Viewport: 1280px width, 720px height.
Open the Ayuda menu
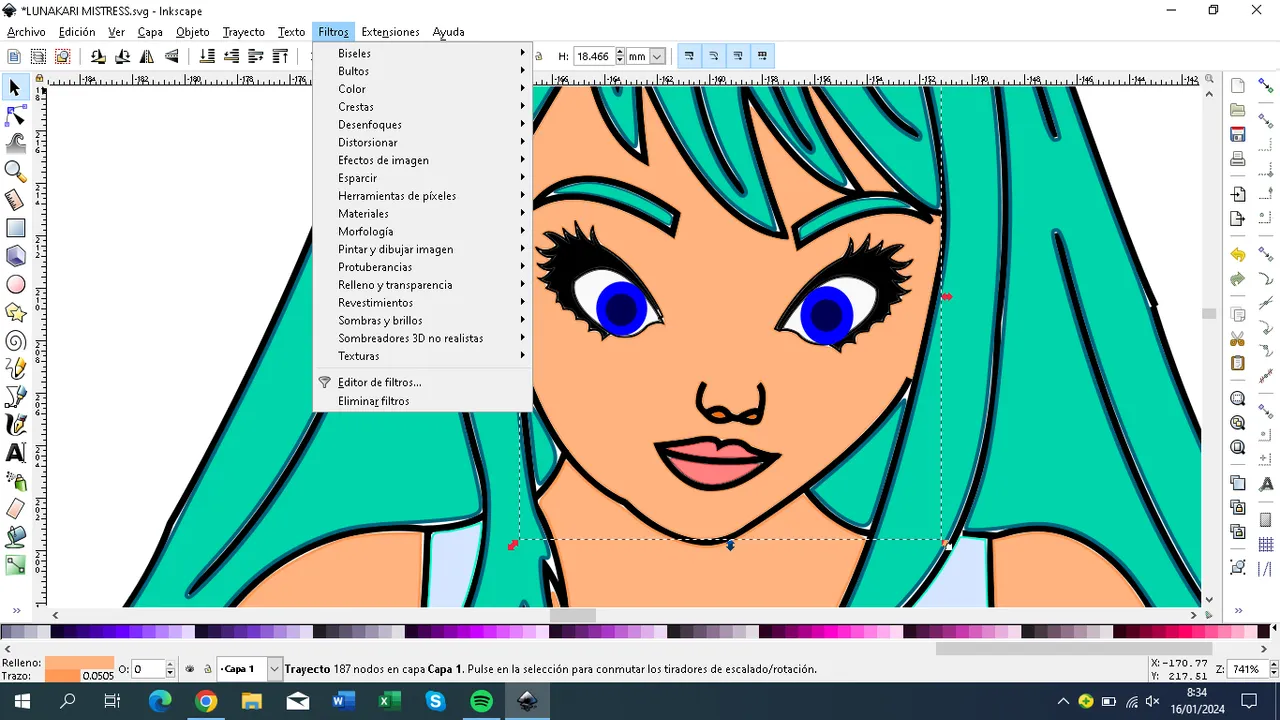pyautogui.click(x=448, y=32)
